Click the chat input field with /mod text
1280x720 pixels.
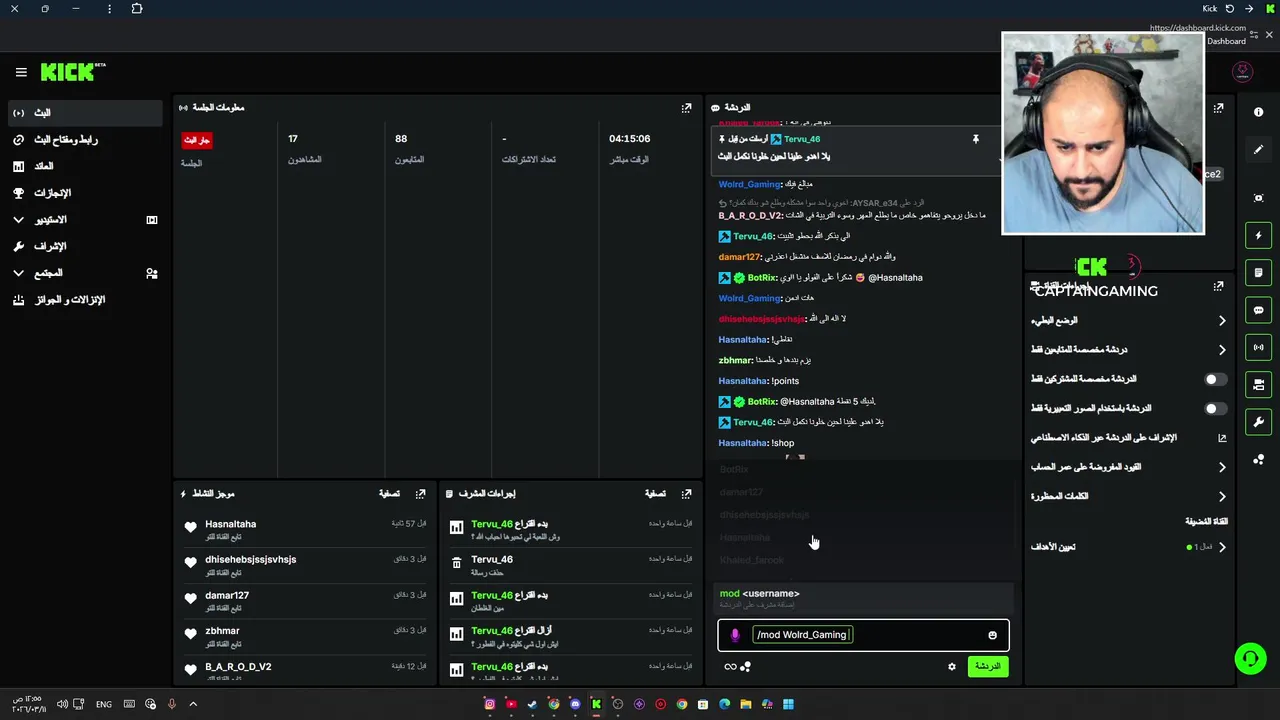tap(865, 635)
